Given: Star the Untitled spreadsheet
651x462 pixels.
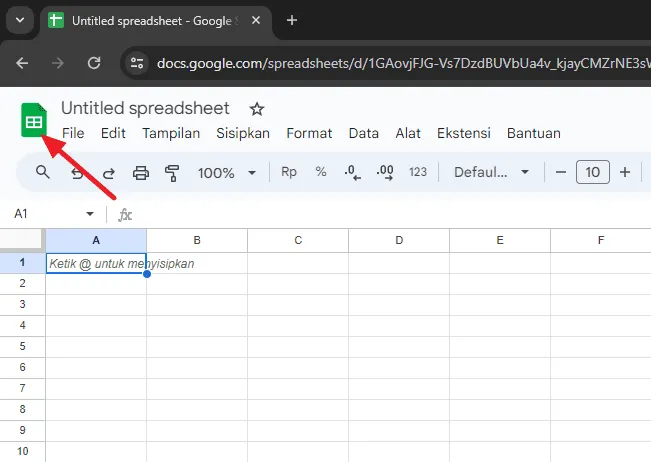Looking at the screenshot, I should point(257,109).
